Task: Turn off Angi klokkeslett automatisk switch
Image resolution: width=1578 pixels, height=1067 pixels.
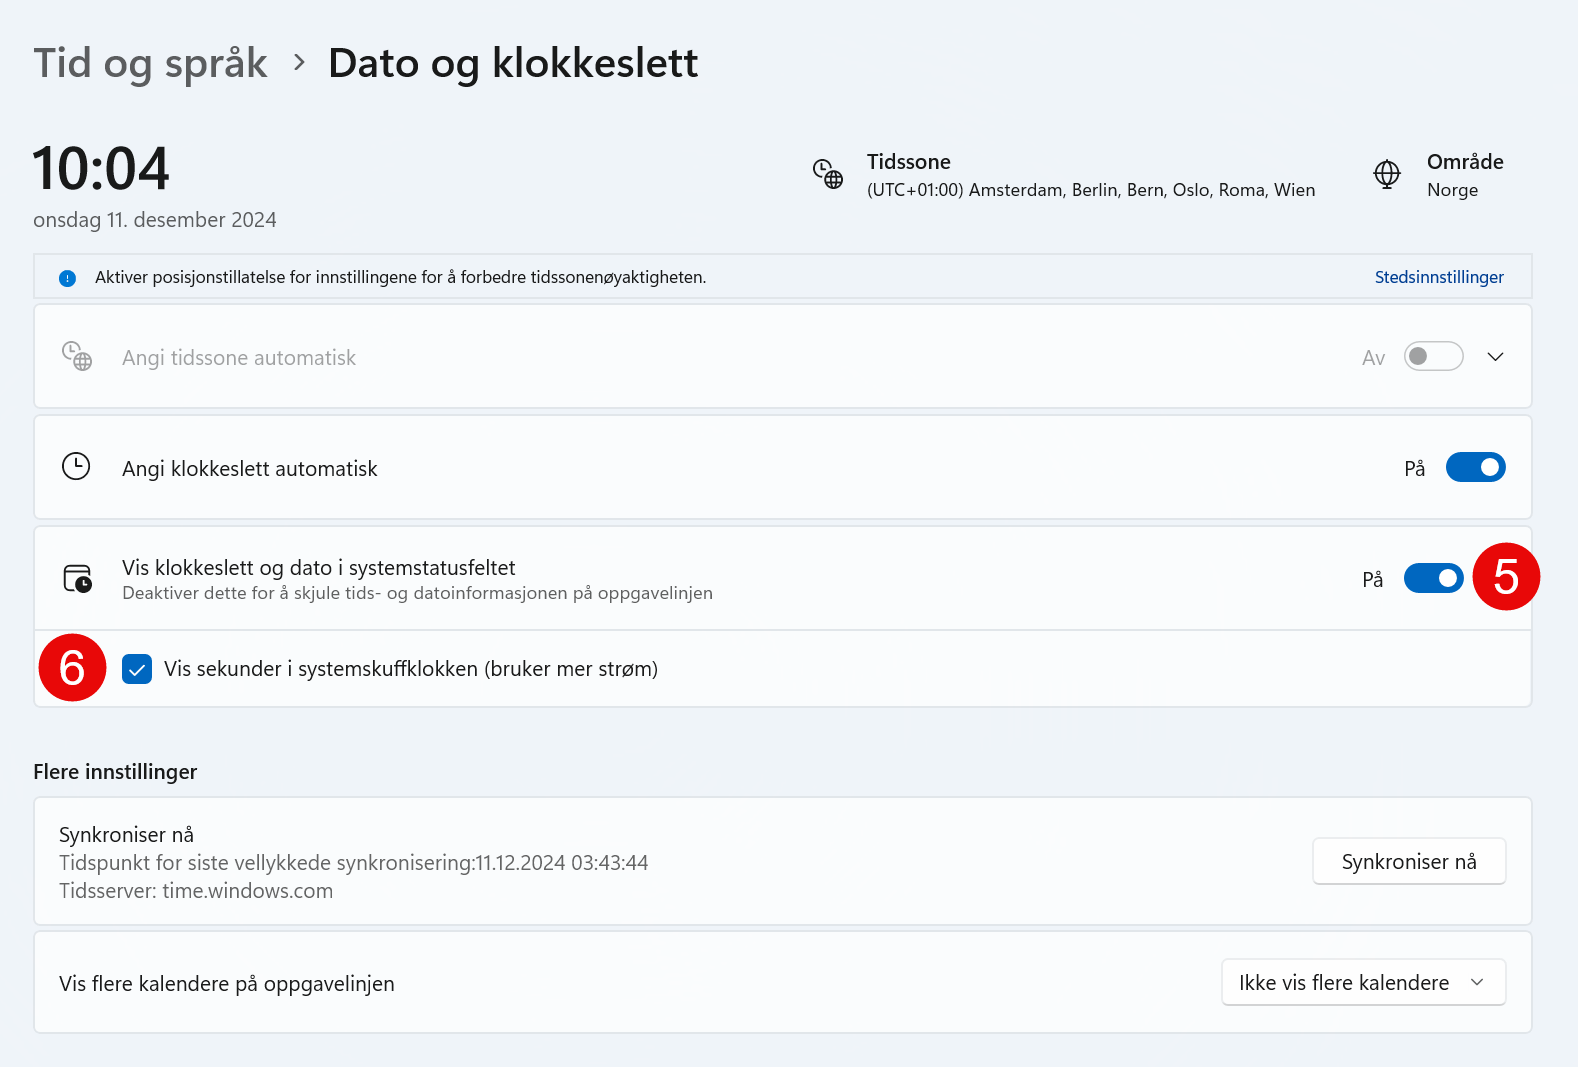Action: click(1475, 467)
